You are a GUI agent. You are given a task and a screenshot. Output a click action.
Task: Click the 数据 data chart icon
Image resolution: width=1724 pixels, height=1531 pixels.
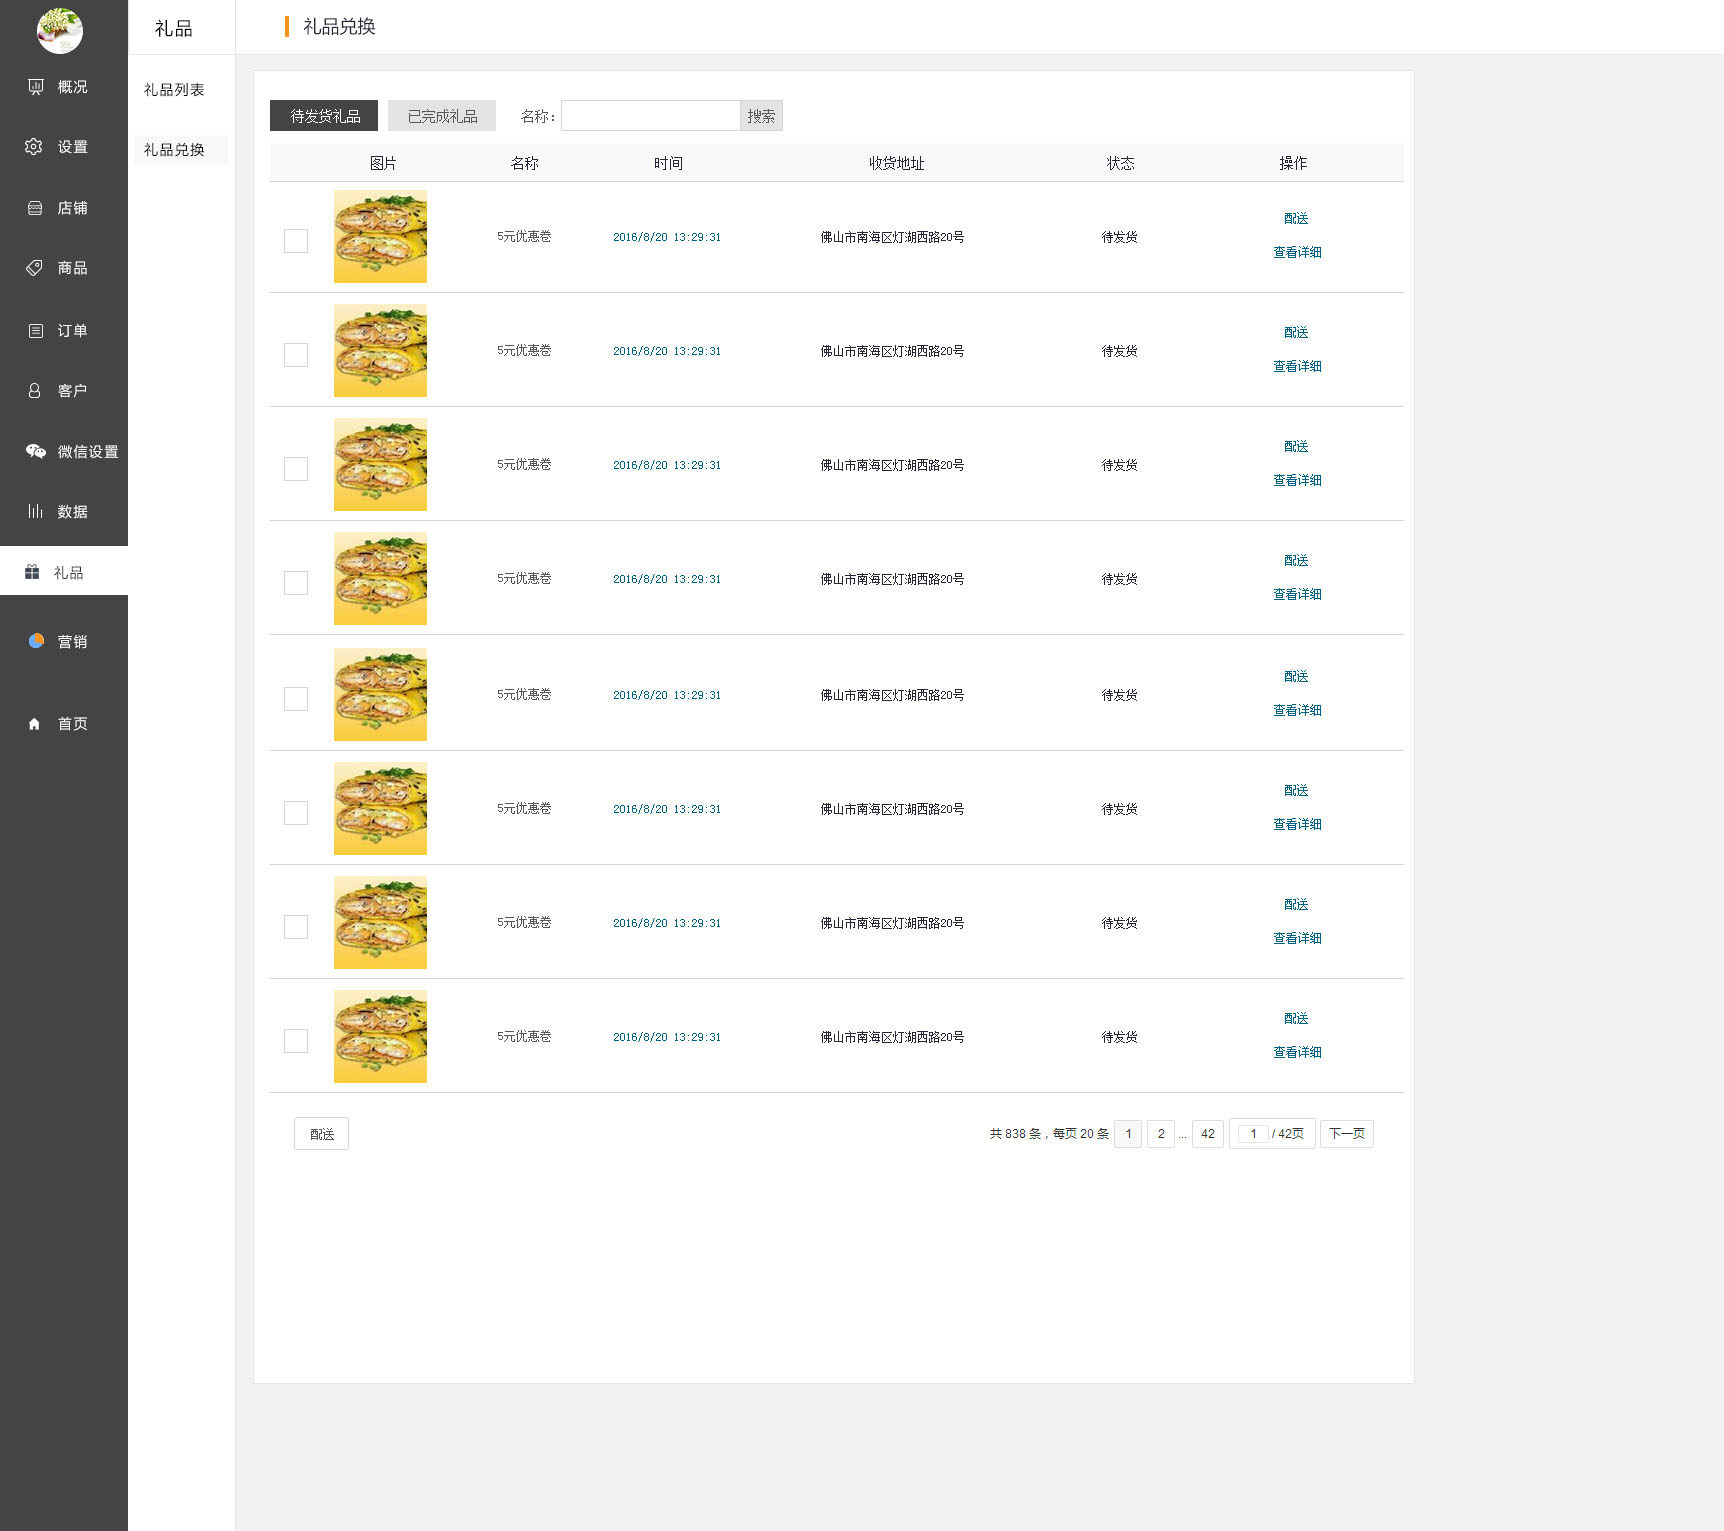tap(35, 511)
